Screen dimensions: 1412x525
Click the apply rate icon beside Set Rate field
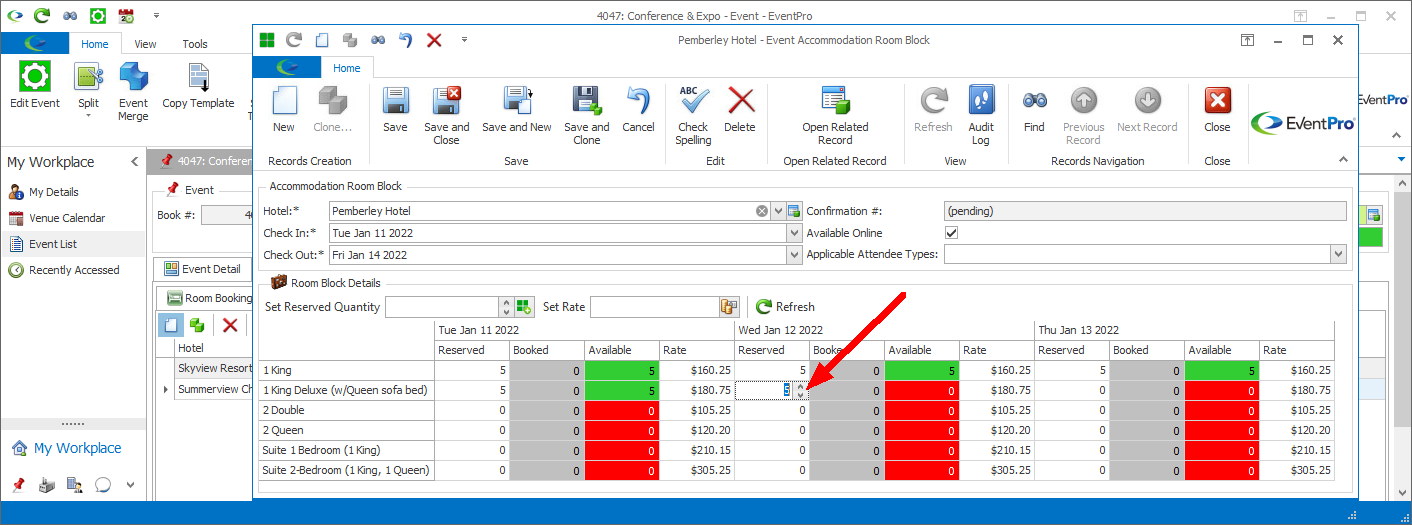(729, 307)
